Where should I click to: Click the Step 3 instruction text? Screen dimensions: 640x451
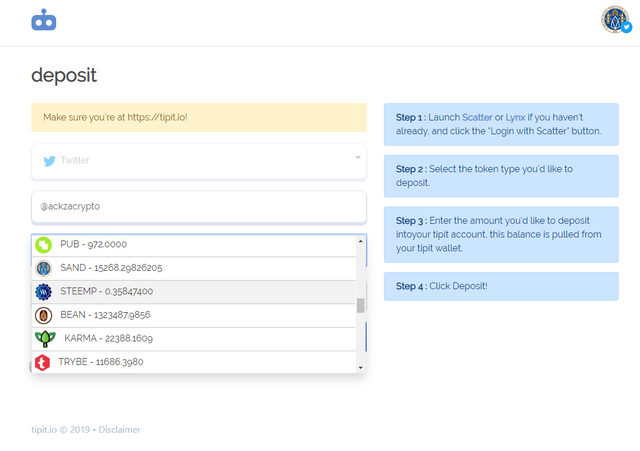[x=501, y=234]
